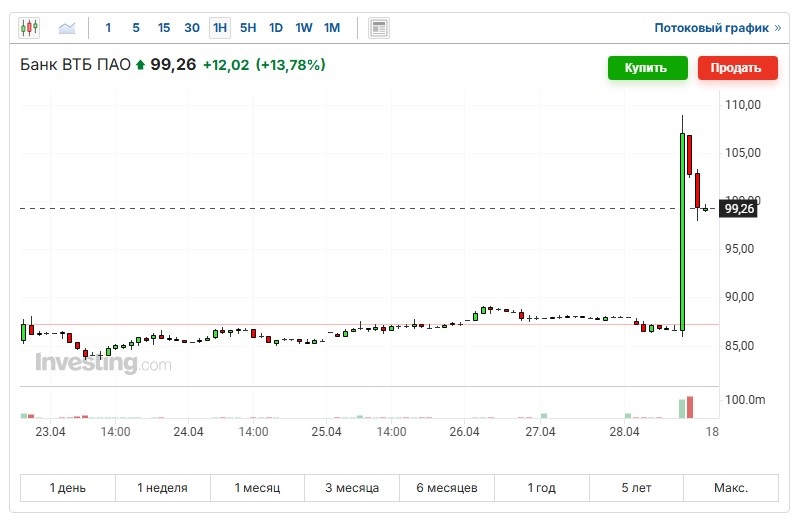798x520 pixels.
Task: Switch to candlestick chart type icon
Action: [29, 27]
